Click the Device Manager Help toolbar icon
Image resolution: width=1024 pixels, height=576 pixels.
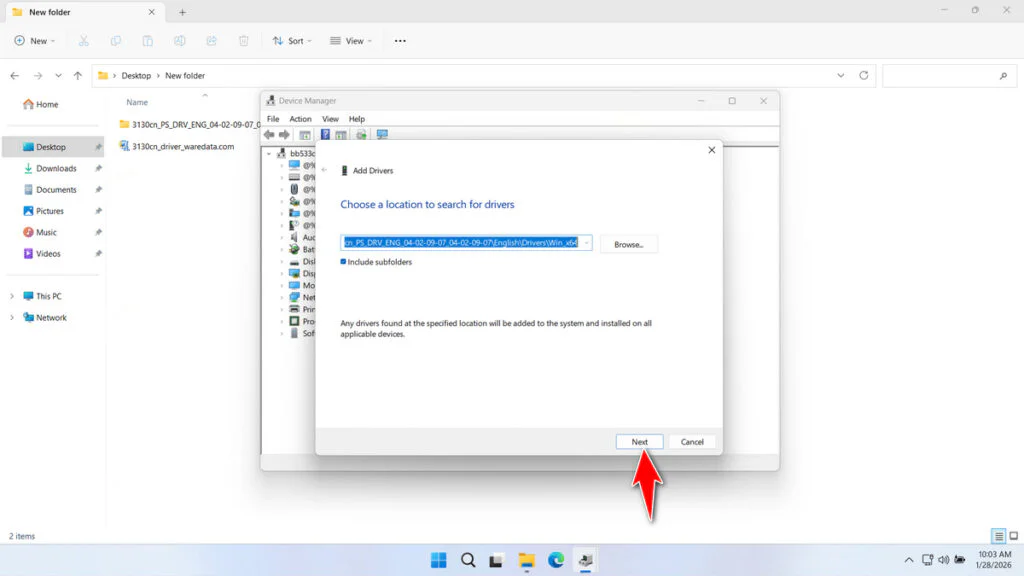pos(324,134)
